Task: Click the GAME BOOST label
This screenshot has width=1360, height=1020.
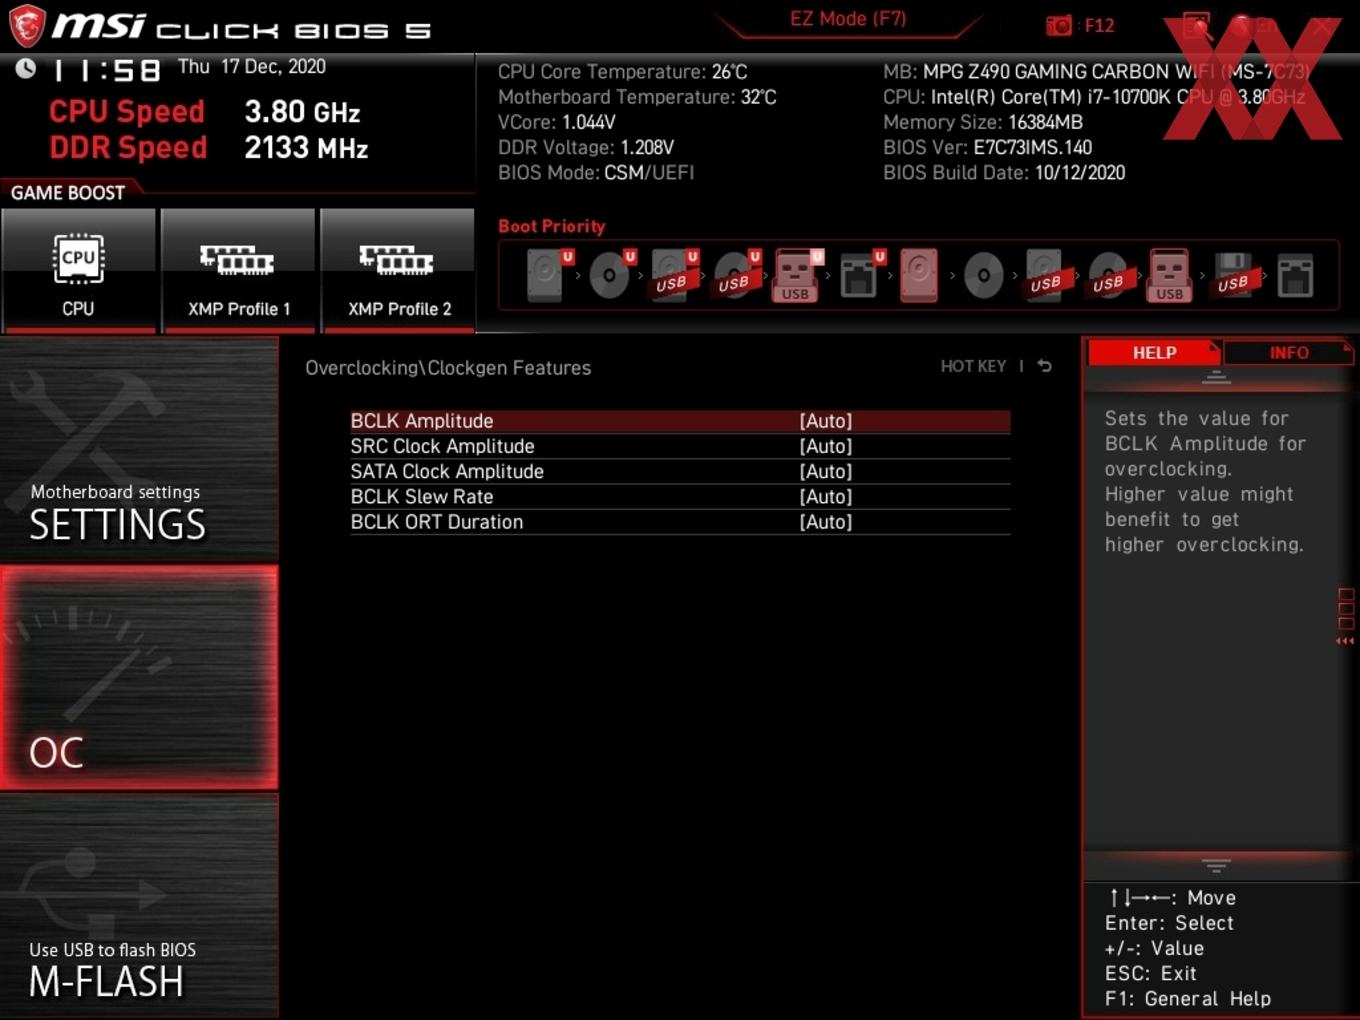Action: [x=68, y=193]
